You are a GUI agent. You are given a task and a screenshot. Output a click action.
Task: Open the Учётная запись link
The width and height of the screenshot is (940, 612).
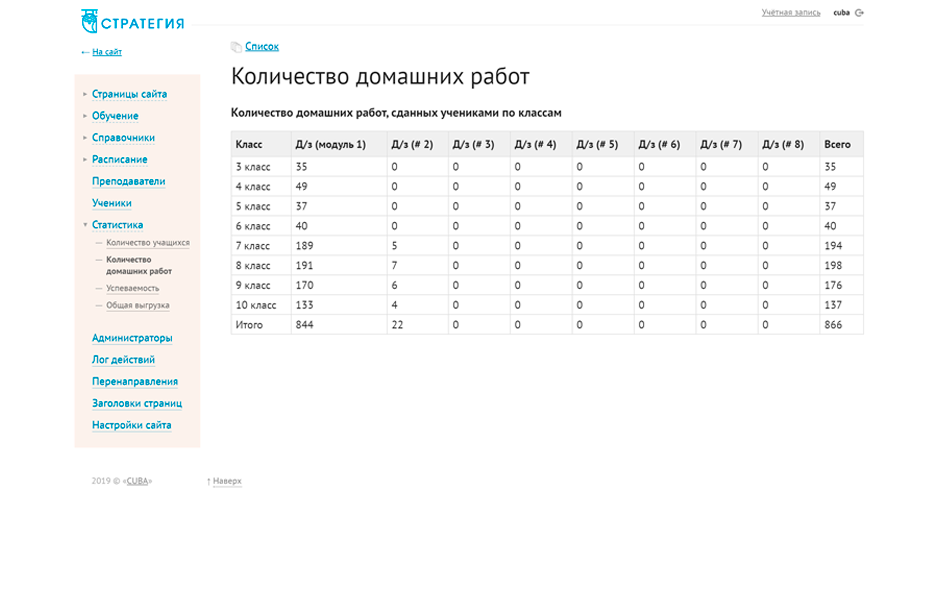click(x=790, y=13)
